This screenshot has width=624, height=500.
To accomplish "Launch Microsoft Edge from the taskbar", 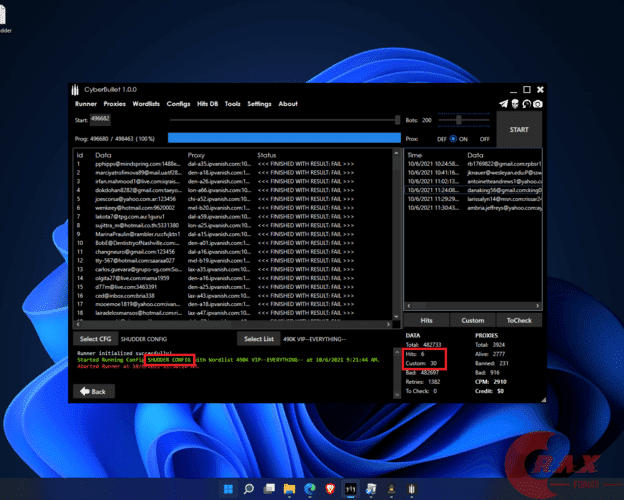I will (310, 489).
